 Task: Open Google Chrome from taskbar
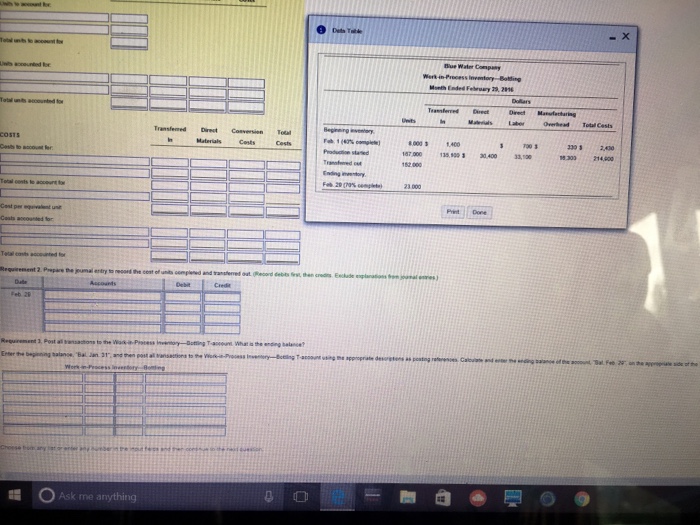[582, 498]
